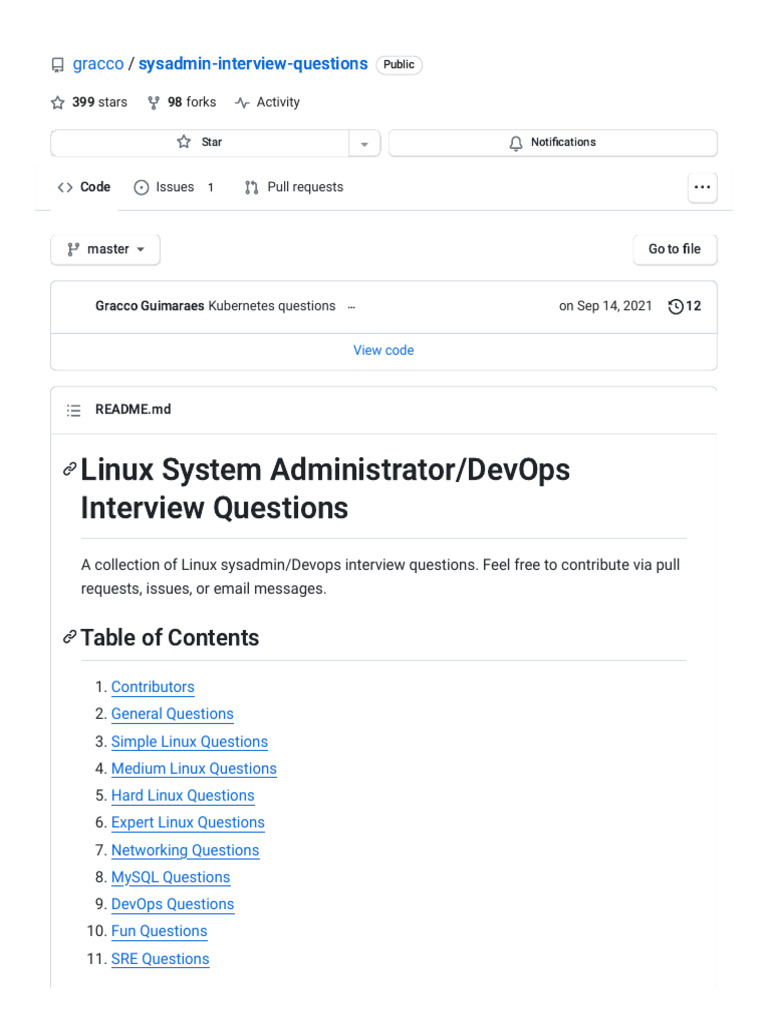Open the three-dots more tabs menu
Viewport: 768px width, 1024px height.
[x=702, y=187]
